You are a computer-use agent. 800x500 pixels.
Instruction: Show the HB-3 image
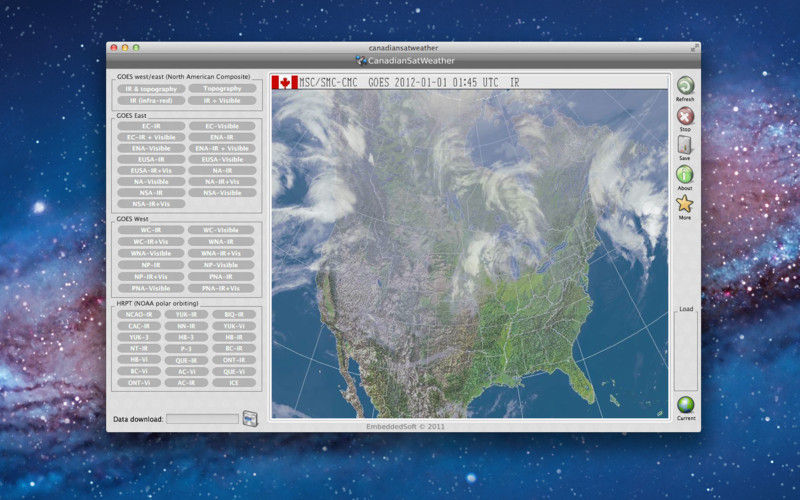click(186, 337)
